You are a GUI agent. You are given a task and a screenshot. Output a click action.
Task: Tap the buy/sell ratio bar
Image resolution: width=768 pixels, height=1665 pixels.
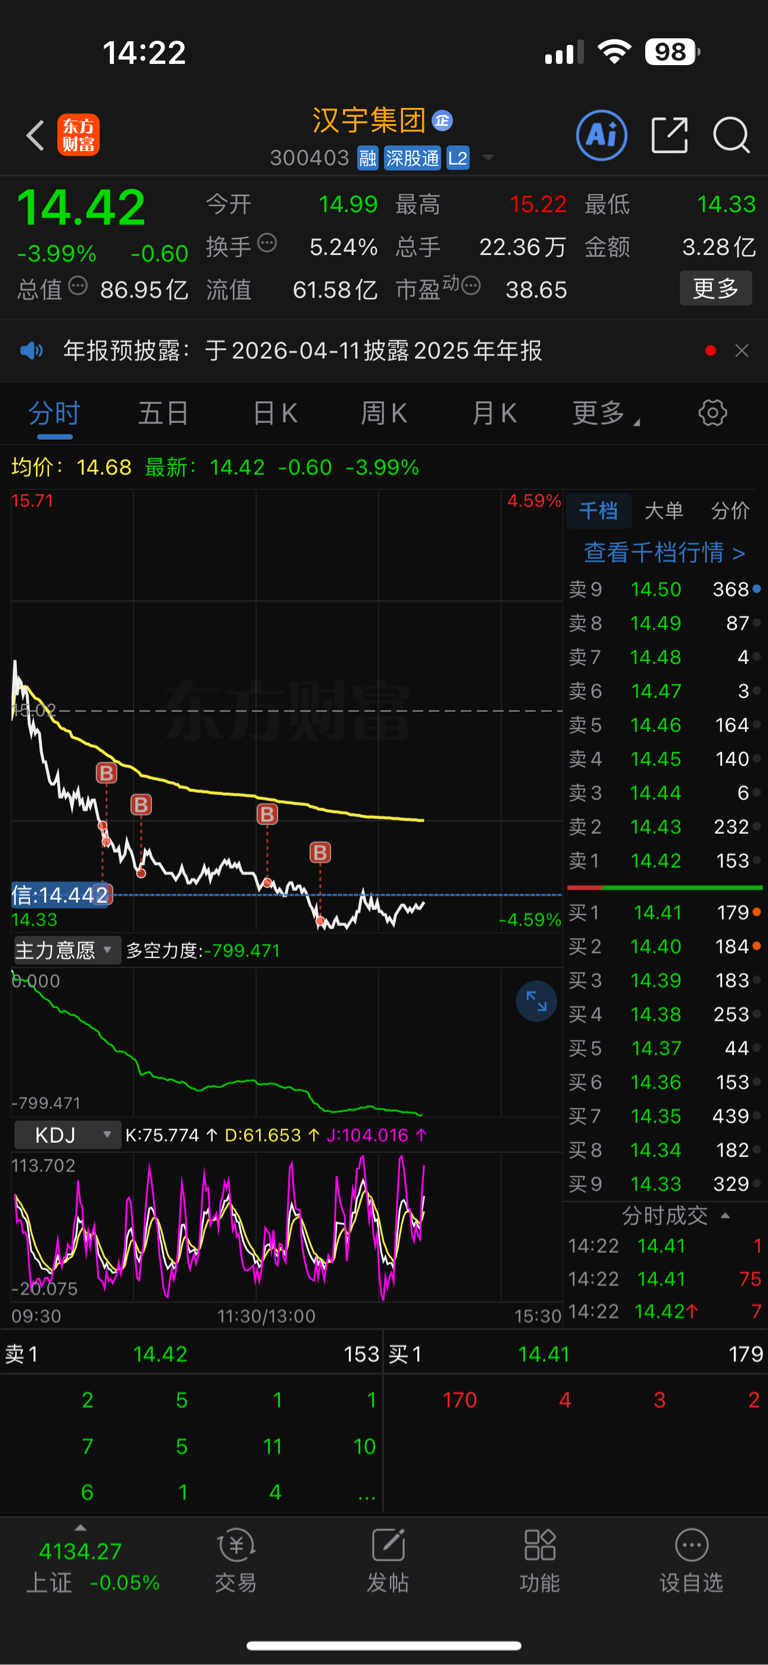click(665, 887)
